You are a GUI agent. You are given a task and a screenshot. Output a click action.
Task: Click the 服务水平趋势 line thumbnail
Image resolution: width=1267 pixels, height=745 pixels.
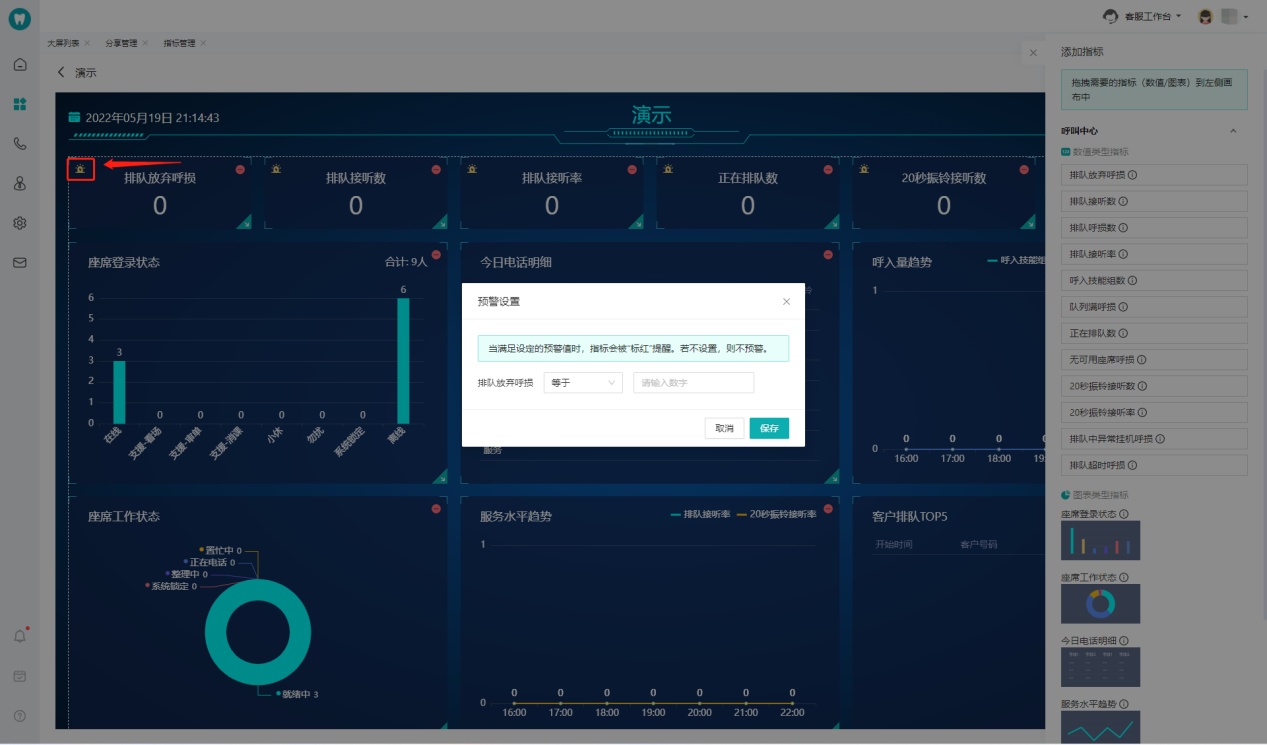[1100, 727]
